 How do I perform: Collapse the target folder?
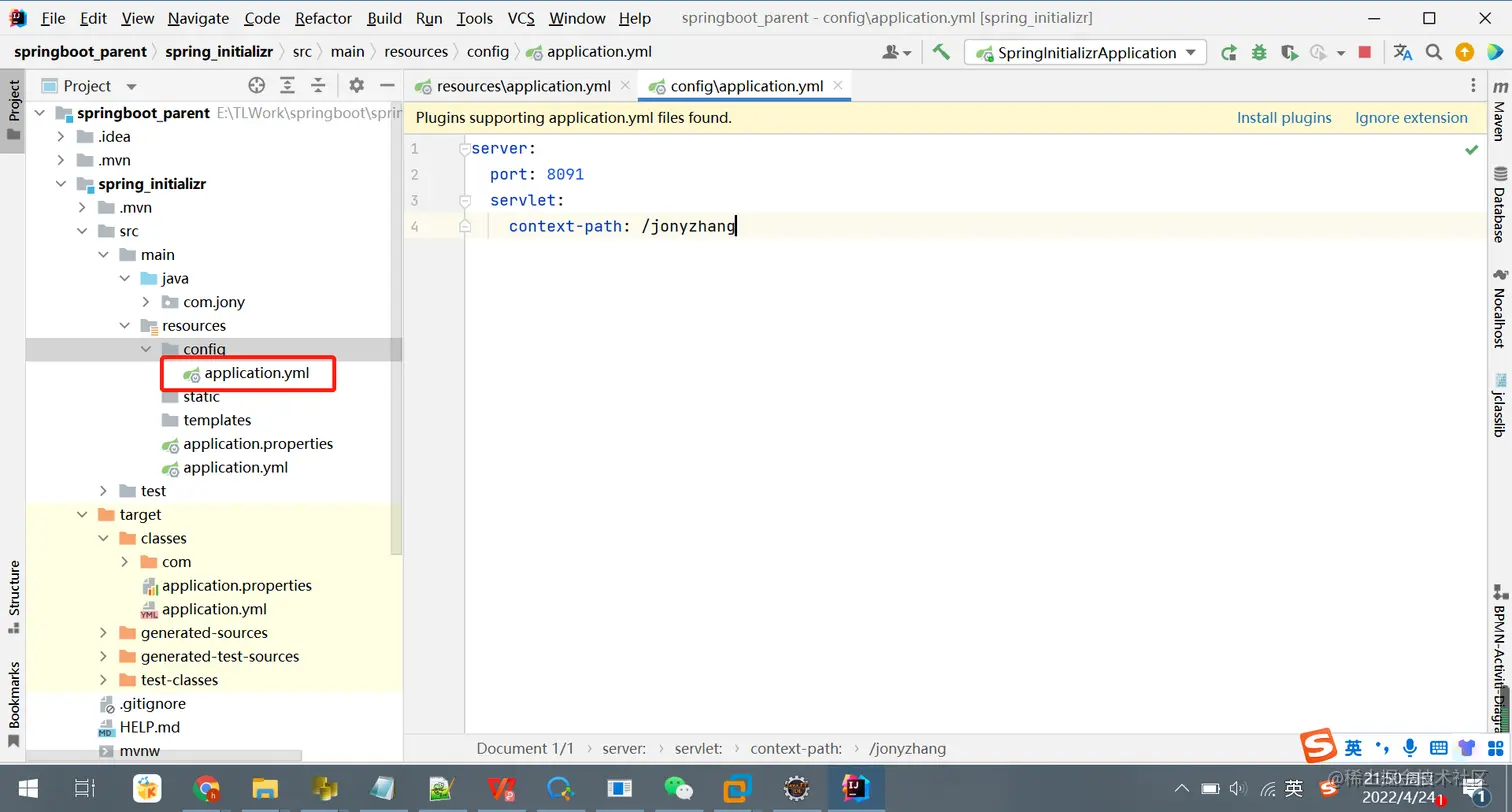tap(82, 515)
